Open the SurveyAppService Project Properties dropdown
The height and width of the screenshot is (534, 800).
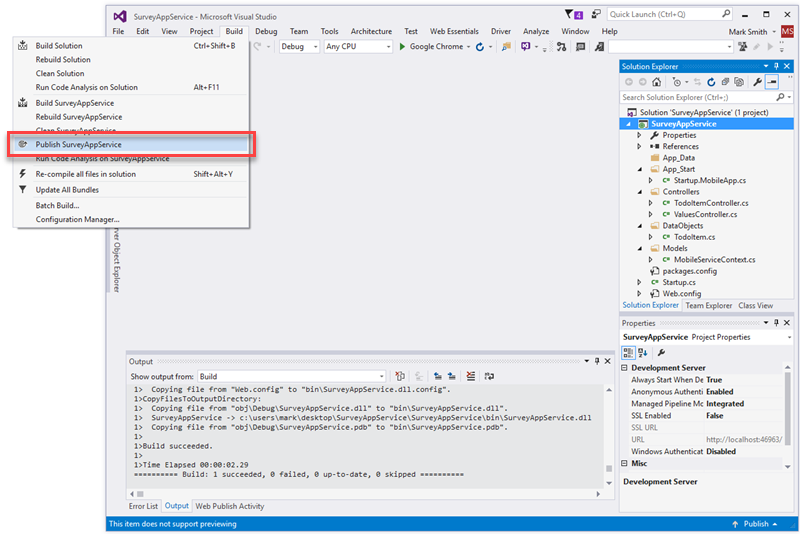[789, 337]
